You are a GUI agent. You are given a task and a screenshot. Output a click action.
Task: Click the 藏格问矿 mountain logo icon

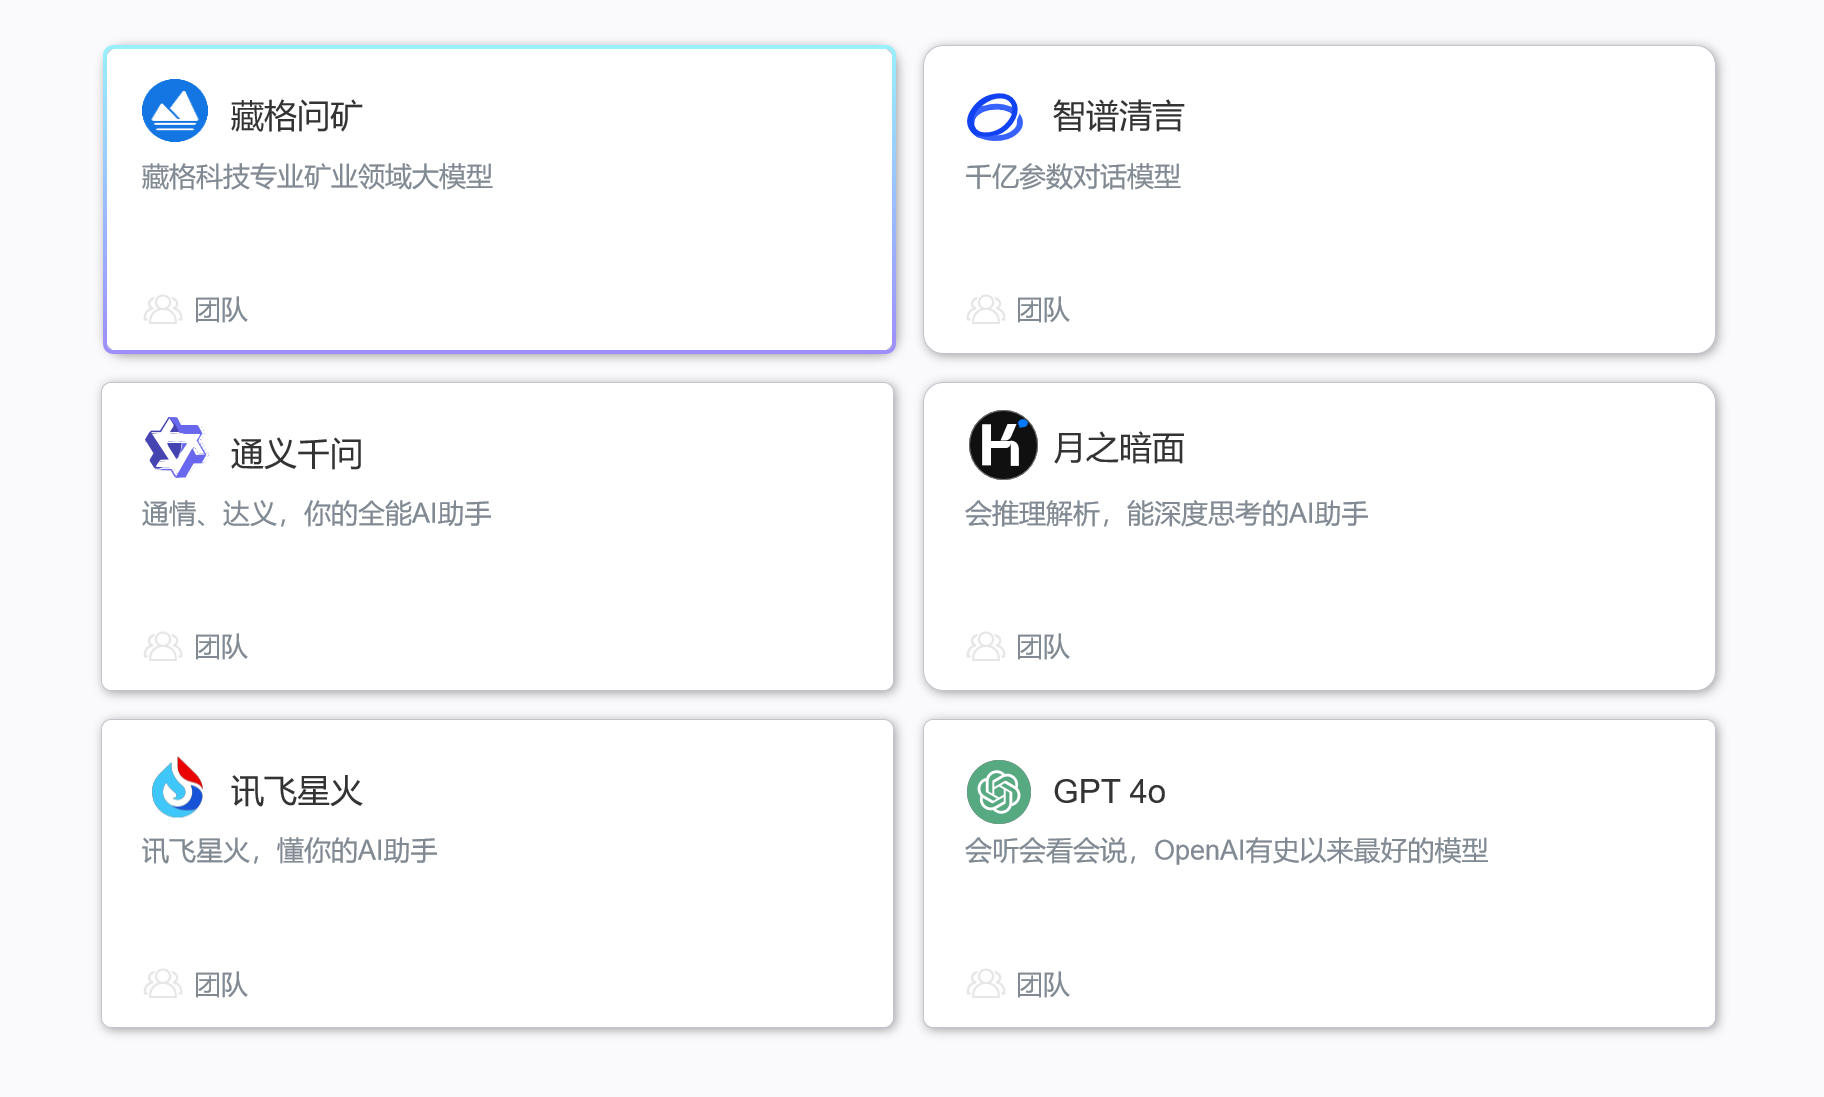click(175, 111)
